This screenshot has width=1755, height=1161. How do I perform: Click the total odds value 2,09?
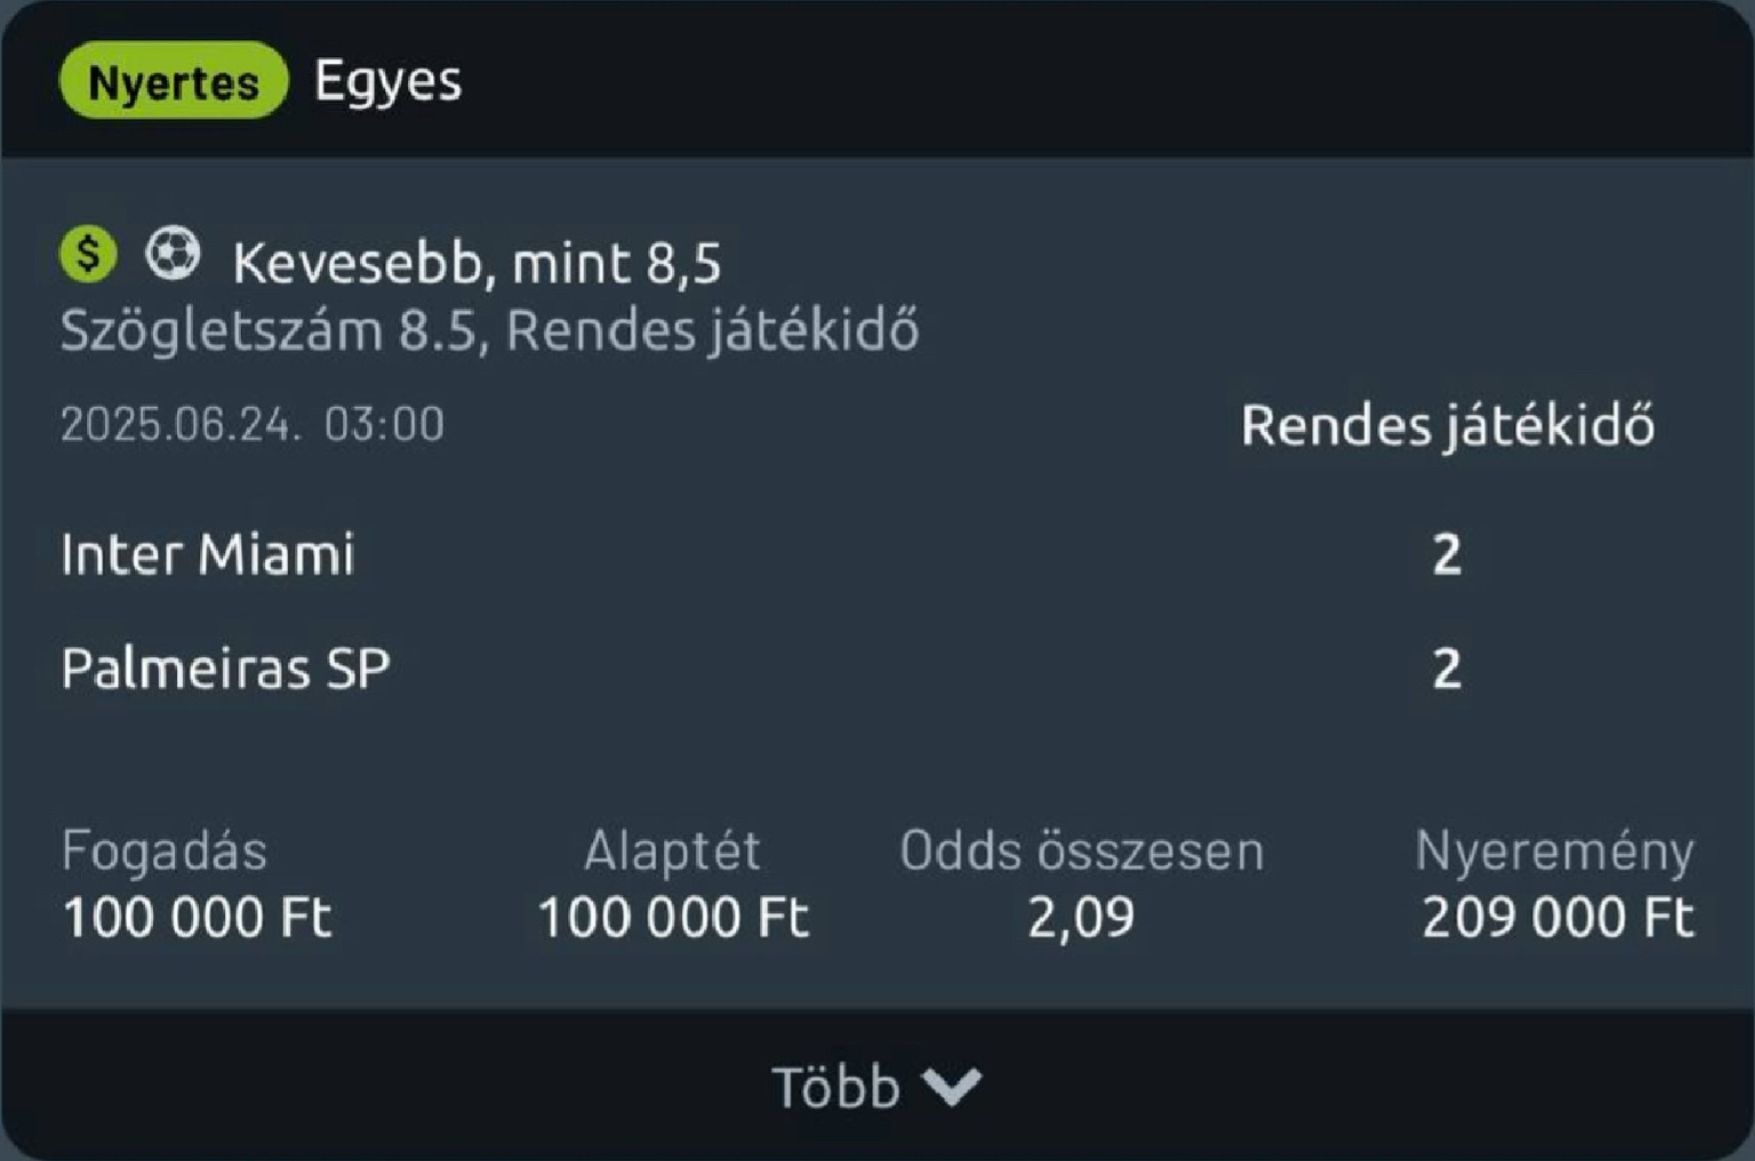[x=1081, y=917]
